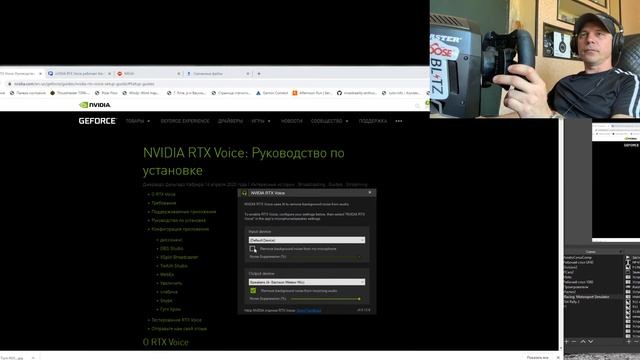Viewport: 640px width, 360px height.
Task: Jump to 'Тестирование RTX Voice' contents link
Action: (176, 320)
